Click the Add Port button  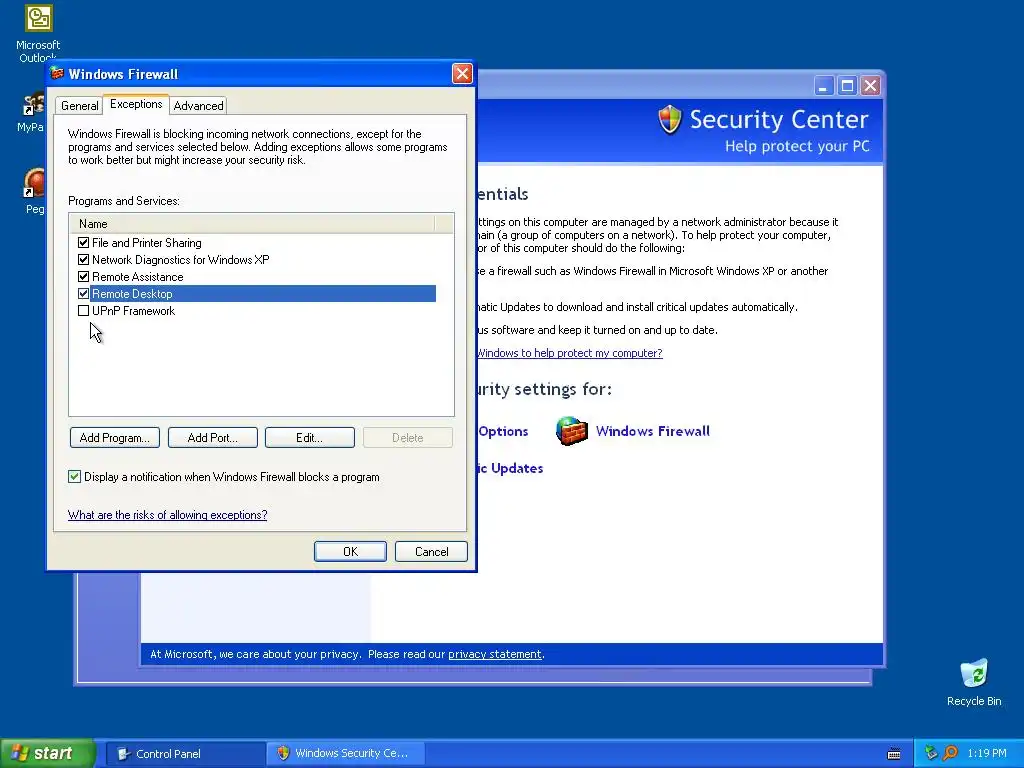[x=213, y=438]
